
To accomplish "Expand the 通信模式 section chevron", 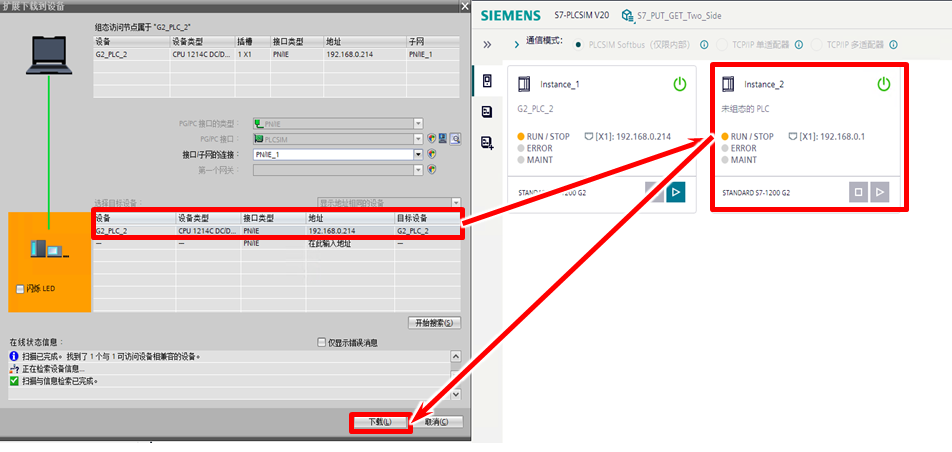I will pyautogui.click(x=516, y=44).
